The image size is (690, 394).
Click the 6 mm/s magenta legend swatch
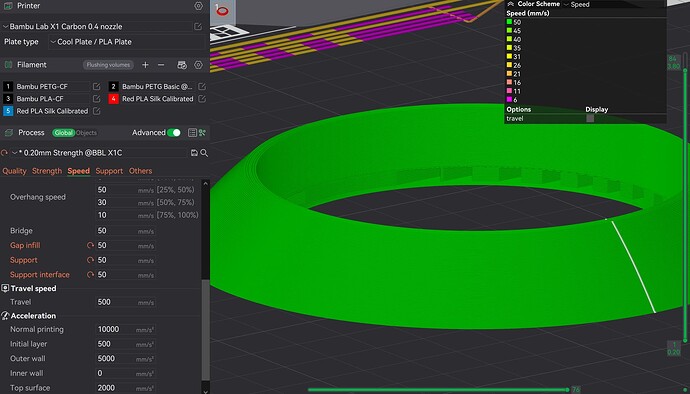tap(509, 100)
